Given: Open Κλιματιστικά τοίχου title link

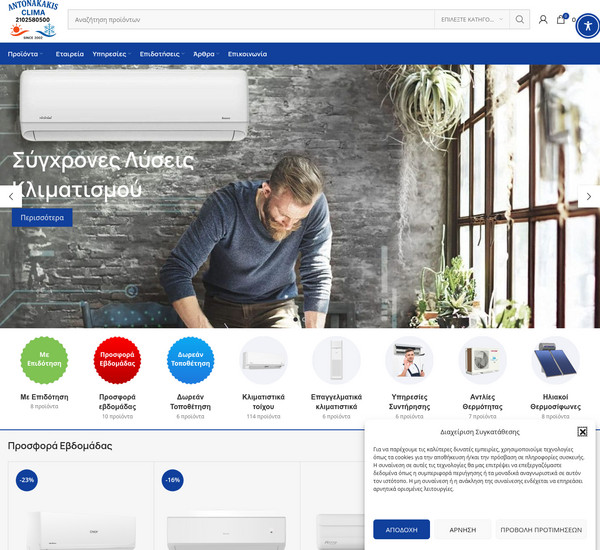Looking at the screenshot, I should (263, 401).
